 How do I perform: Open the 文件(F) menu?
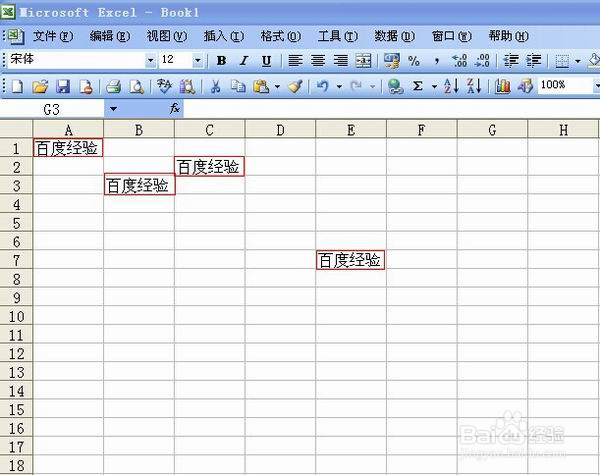(53, 36)
